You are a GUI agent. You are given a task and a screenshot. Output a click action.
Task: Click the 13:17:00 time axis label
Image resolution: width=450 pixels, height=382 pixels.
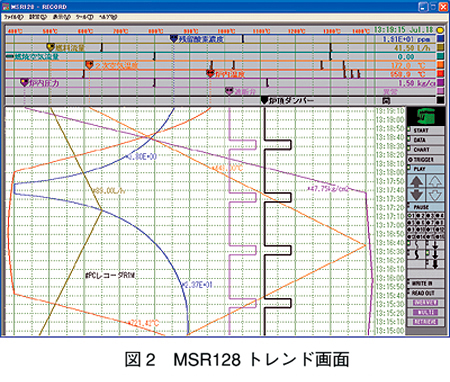click(x=390, y=225)
